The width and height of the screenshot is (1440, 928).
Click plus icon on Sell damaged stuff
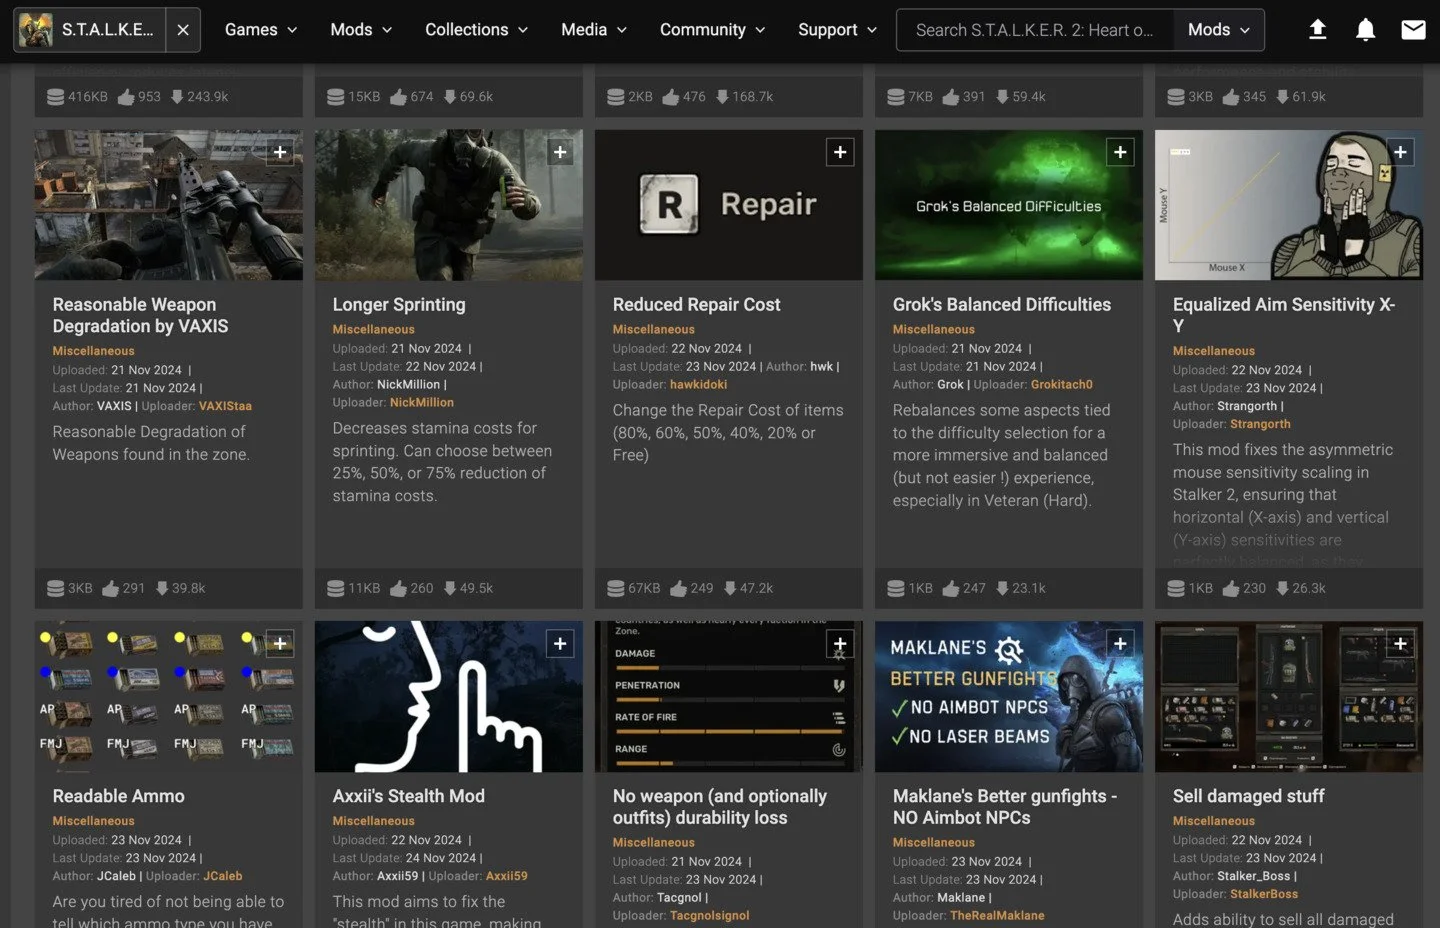(1400, 644)
